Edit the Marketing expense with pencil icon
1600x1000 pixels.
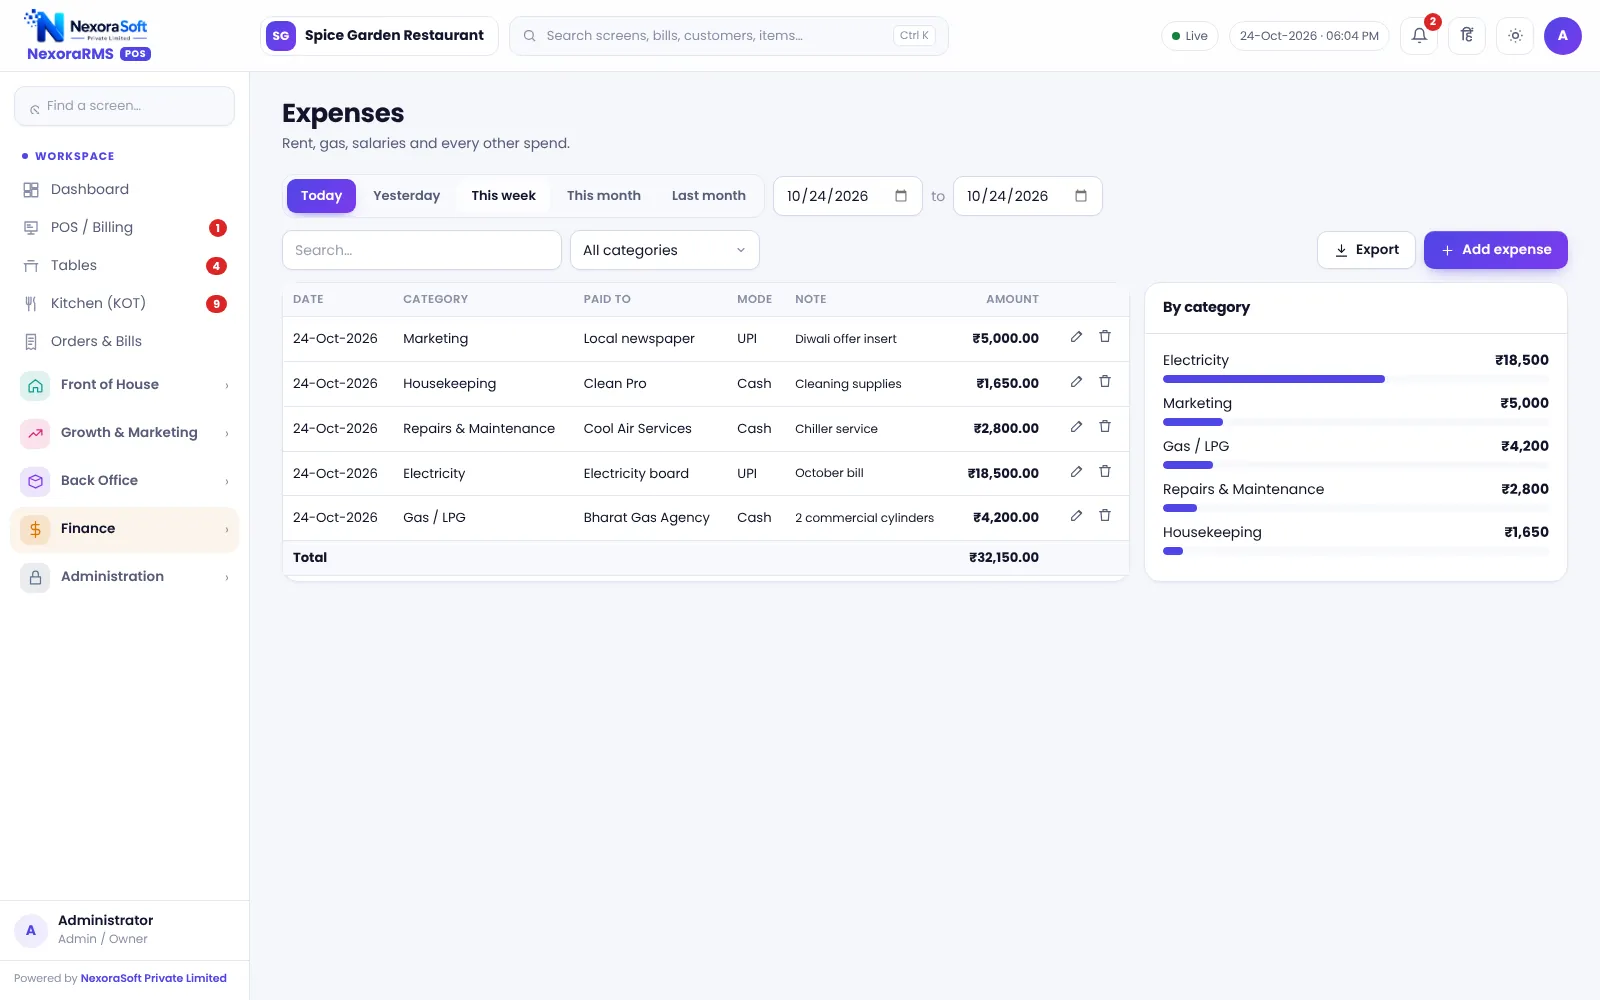tap(1076, 337)
